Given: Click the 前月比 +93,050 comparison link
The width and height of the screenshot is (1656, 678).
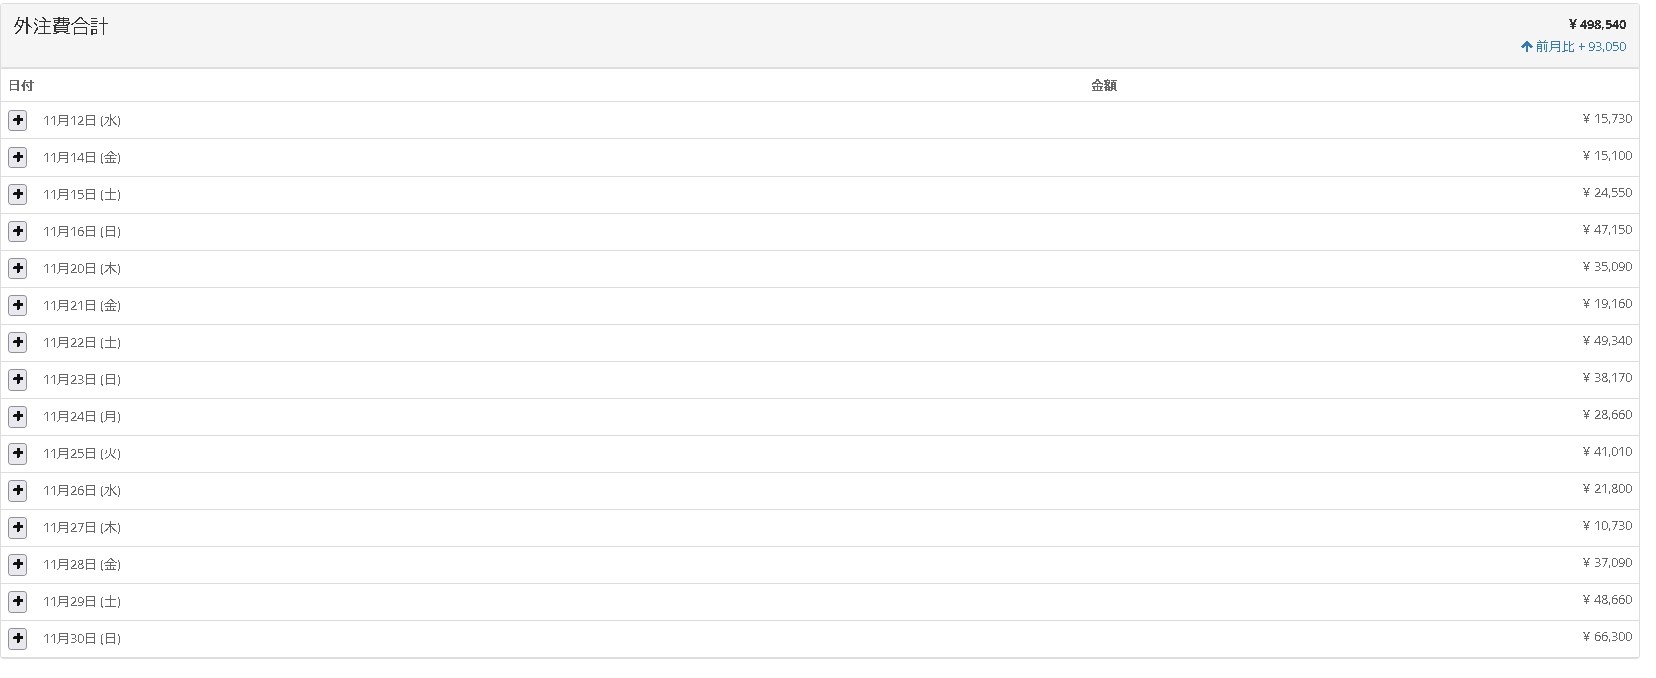Looking at the screenshot, I should click(x=1573, y=47).
